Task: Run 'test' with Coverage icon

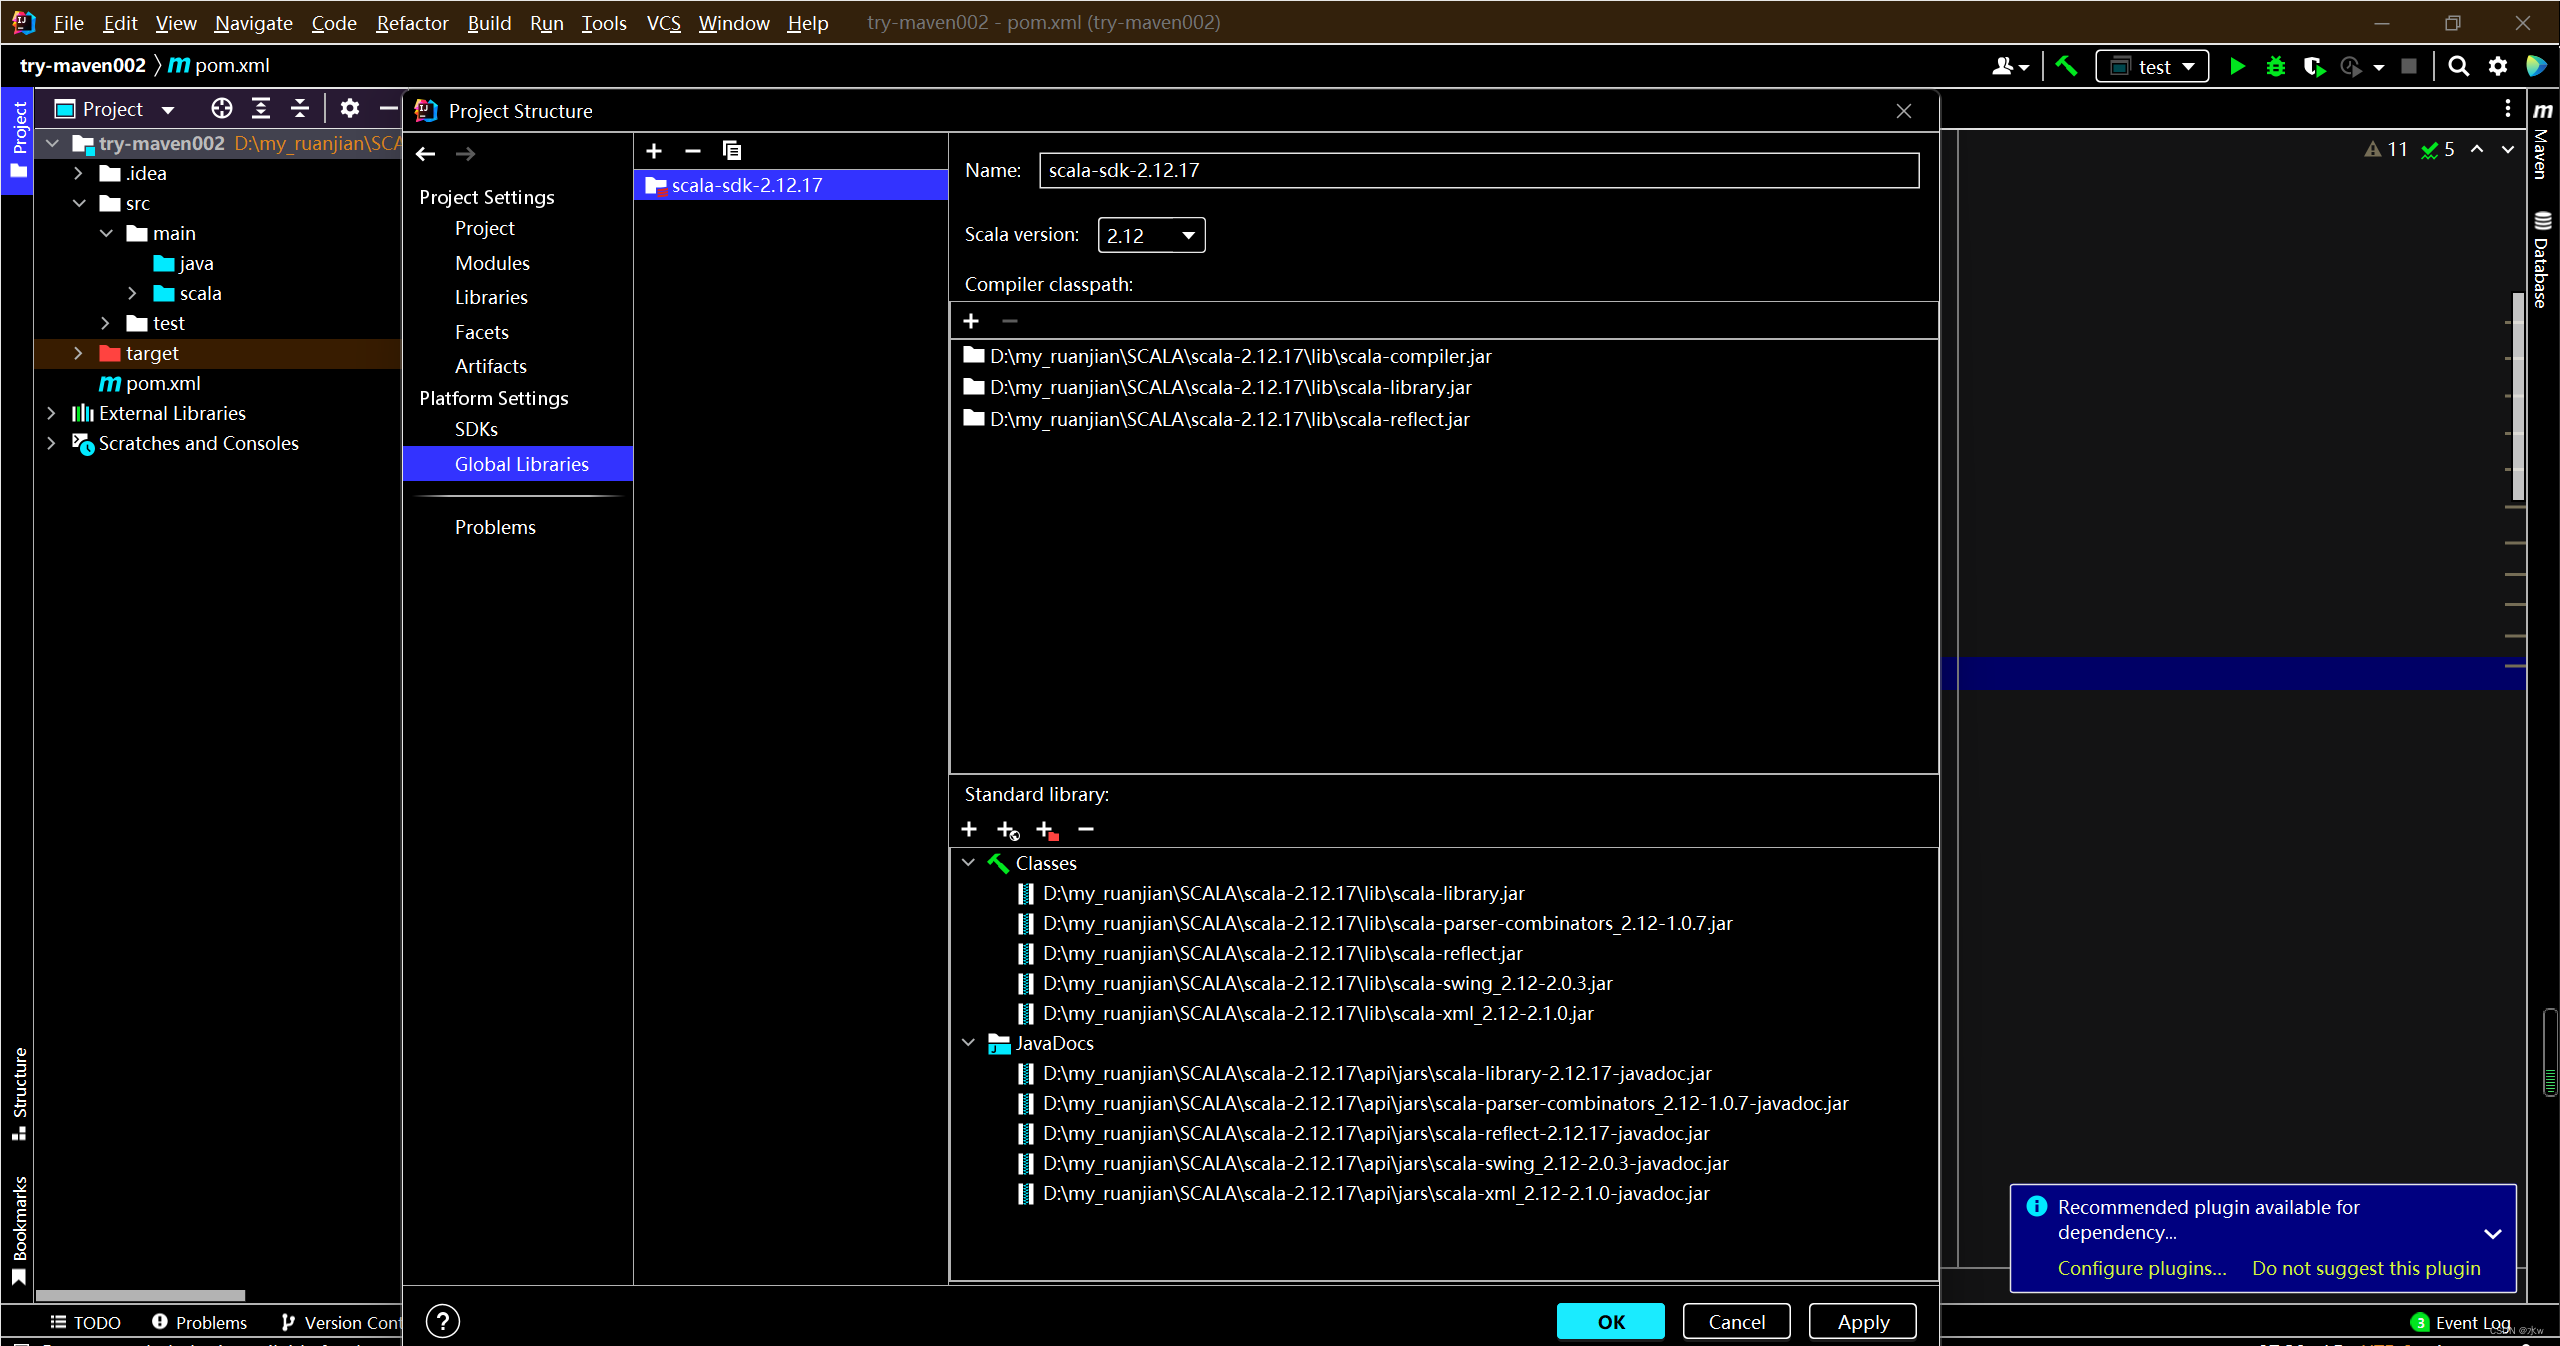Action: (2315, 66)
